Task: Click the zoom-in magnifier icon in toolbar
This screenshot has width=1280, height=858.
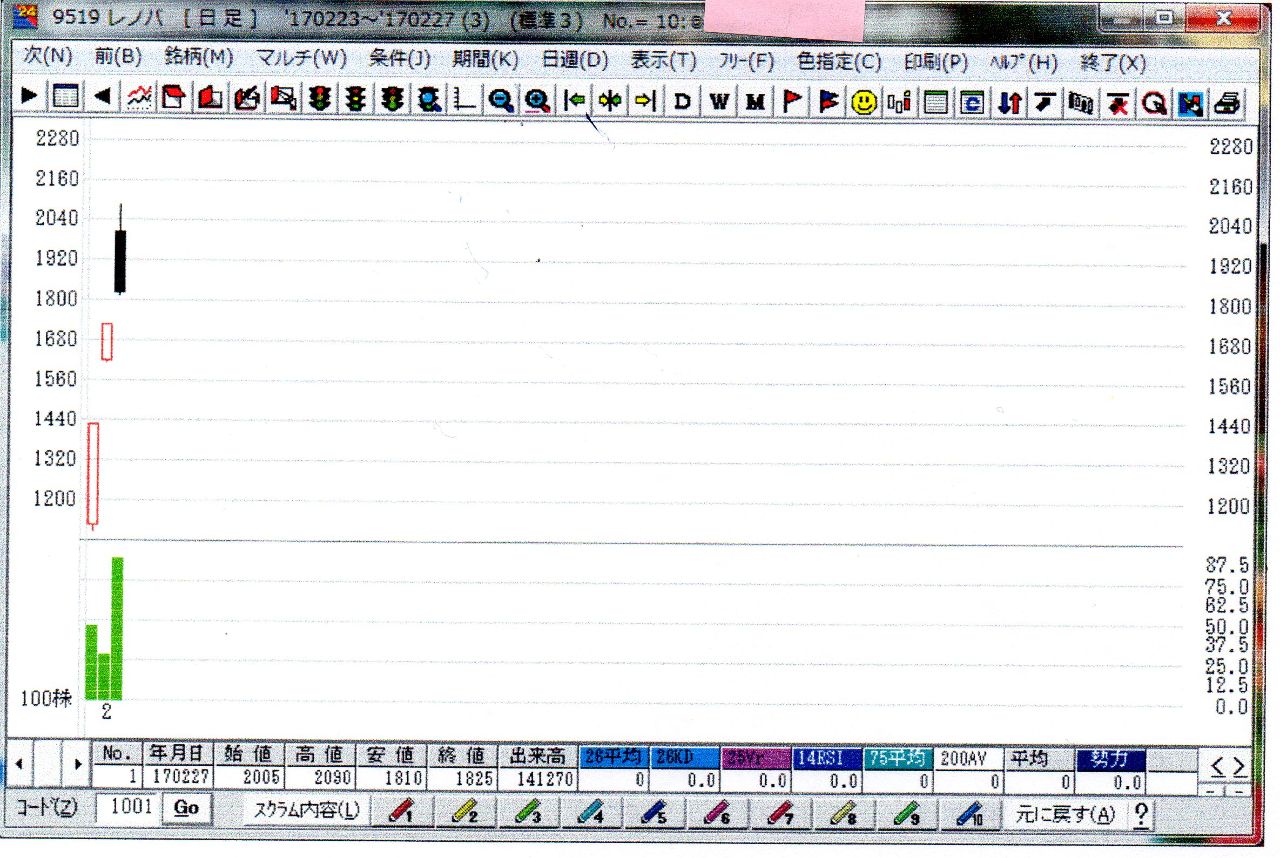Action: pos(537,100)
